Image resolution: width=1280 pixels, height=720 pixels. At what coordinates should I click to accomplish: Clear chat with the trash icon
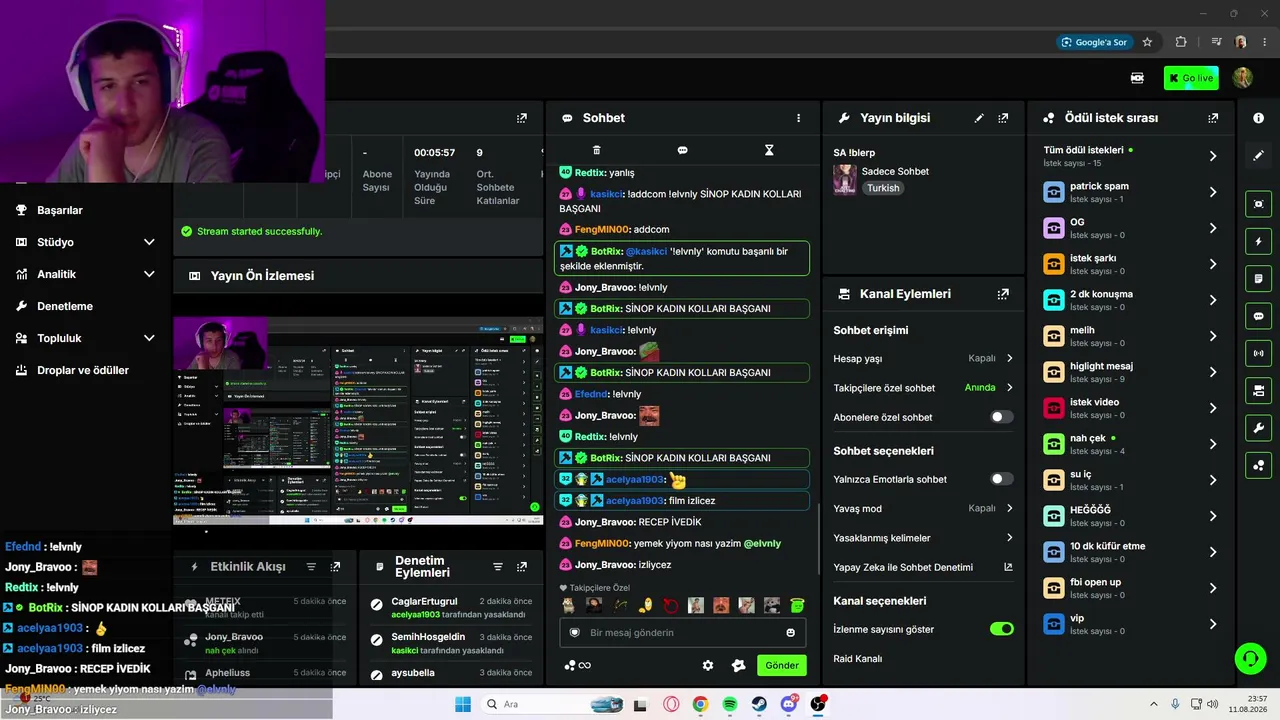(597, 150)
